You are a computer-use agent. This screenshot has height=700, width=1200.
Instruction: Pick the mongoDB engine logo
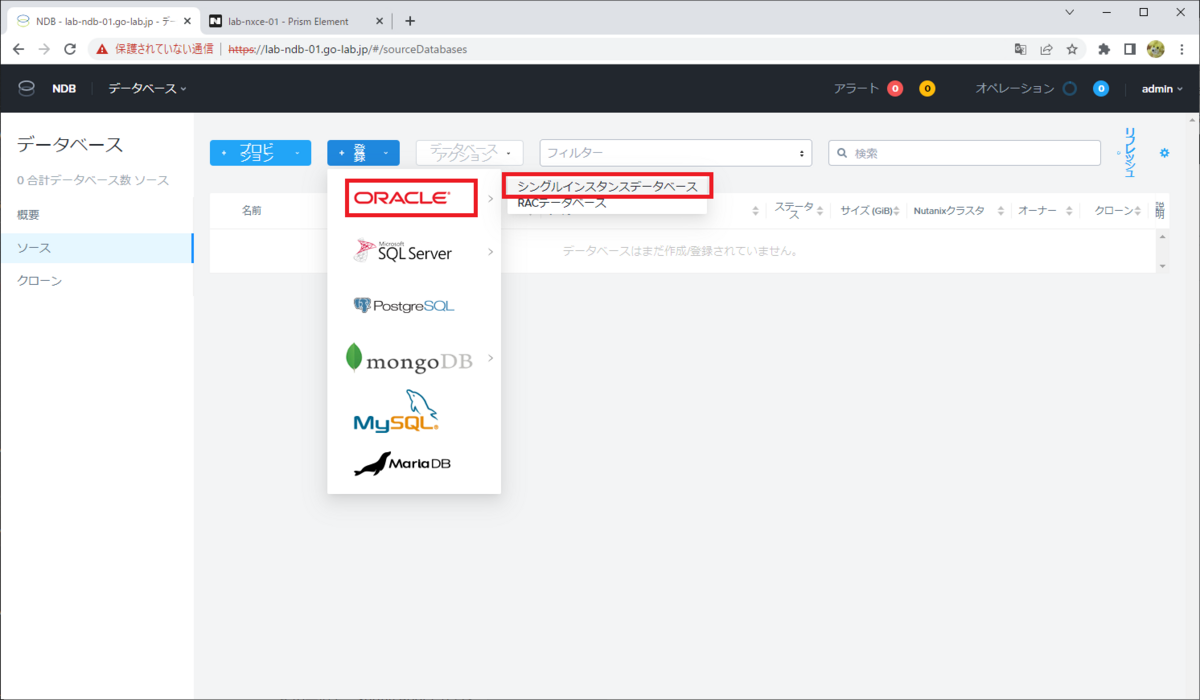[409, 359]
